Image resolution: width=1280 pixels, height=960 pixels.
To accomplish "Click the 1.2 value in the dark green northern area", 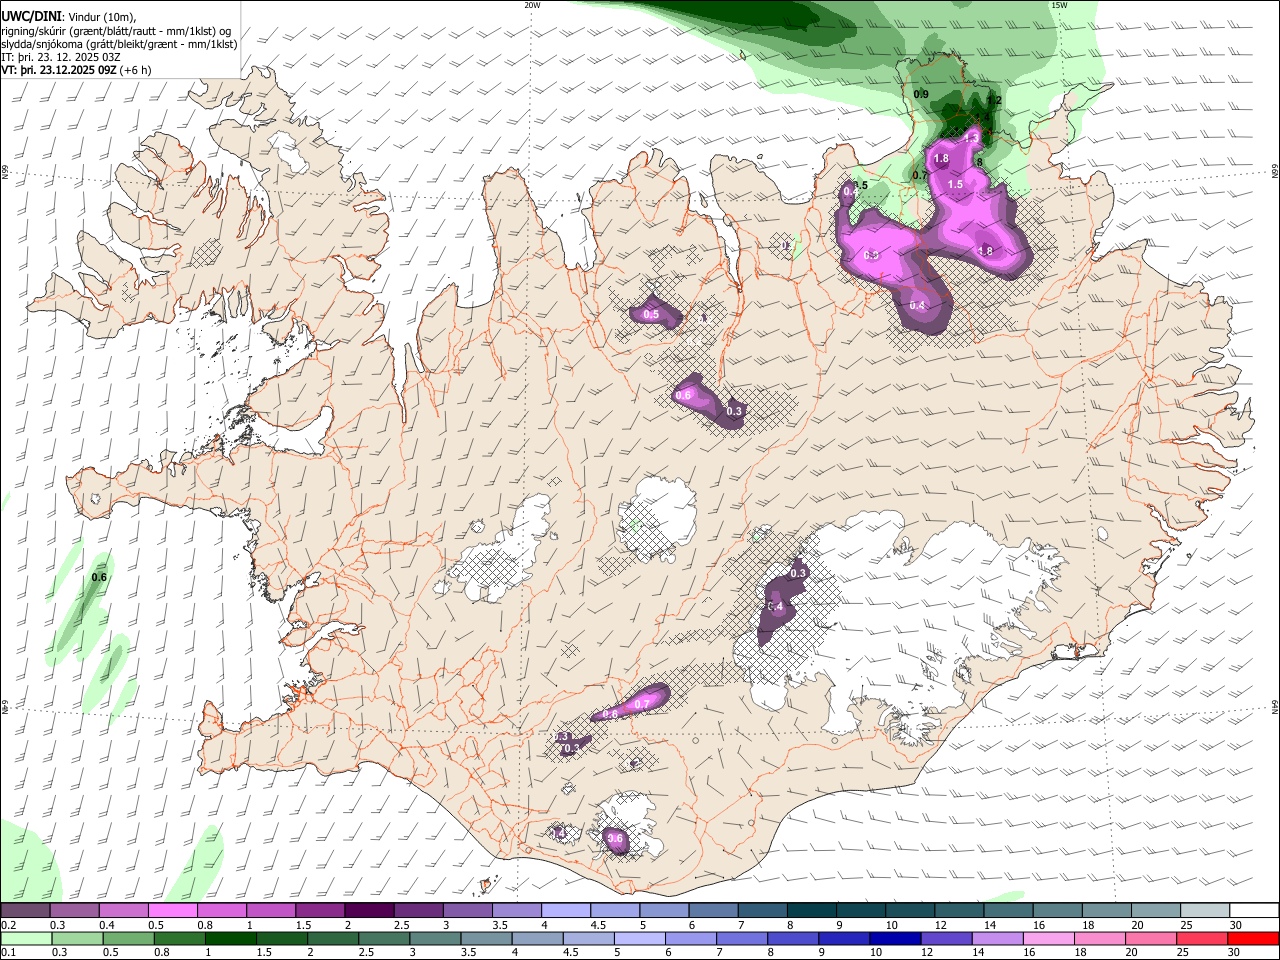I will click(x=994, y=100).
